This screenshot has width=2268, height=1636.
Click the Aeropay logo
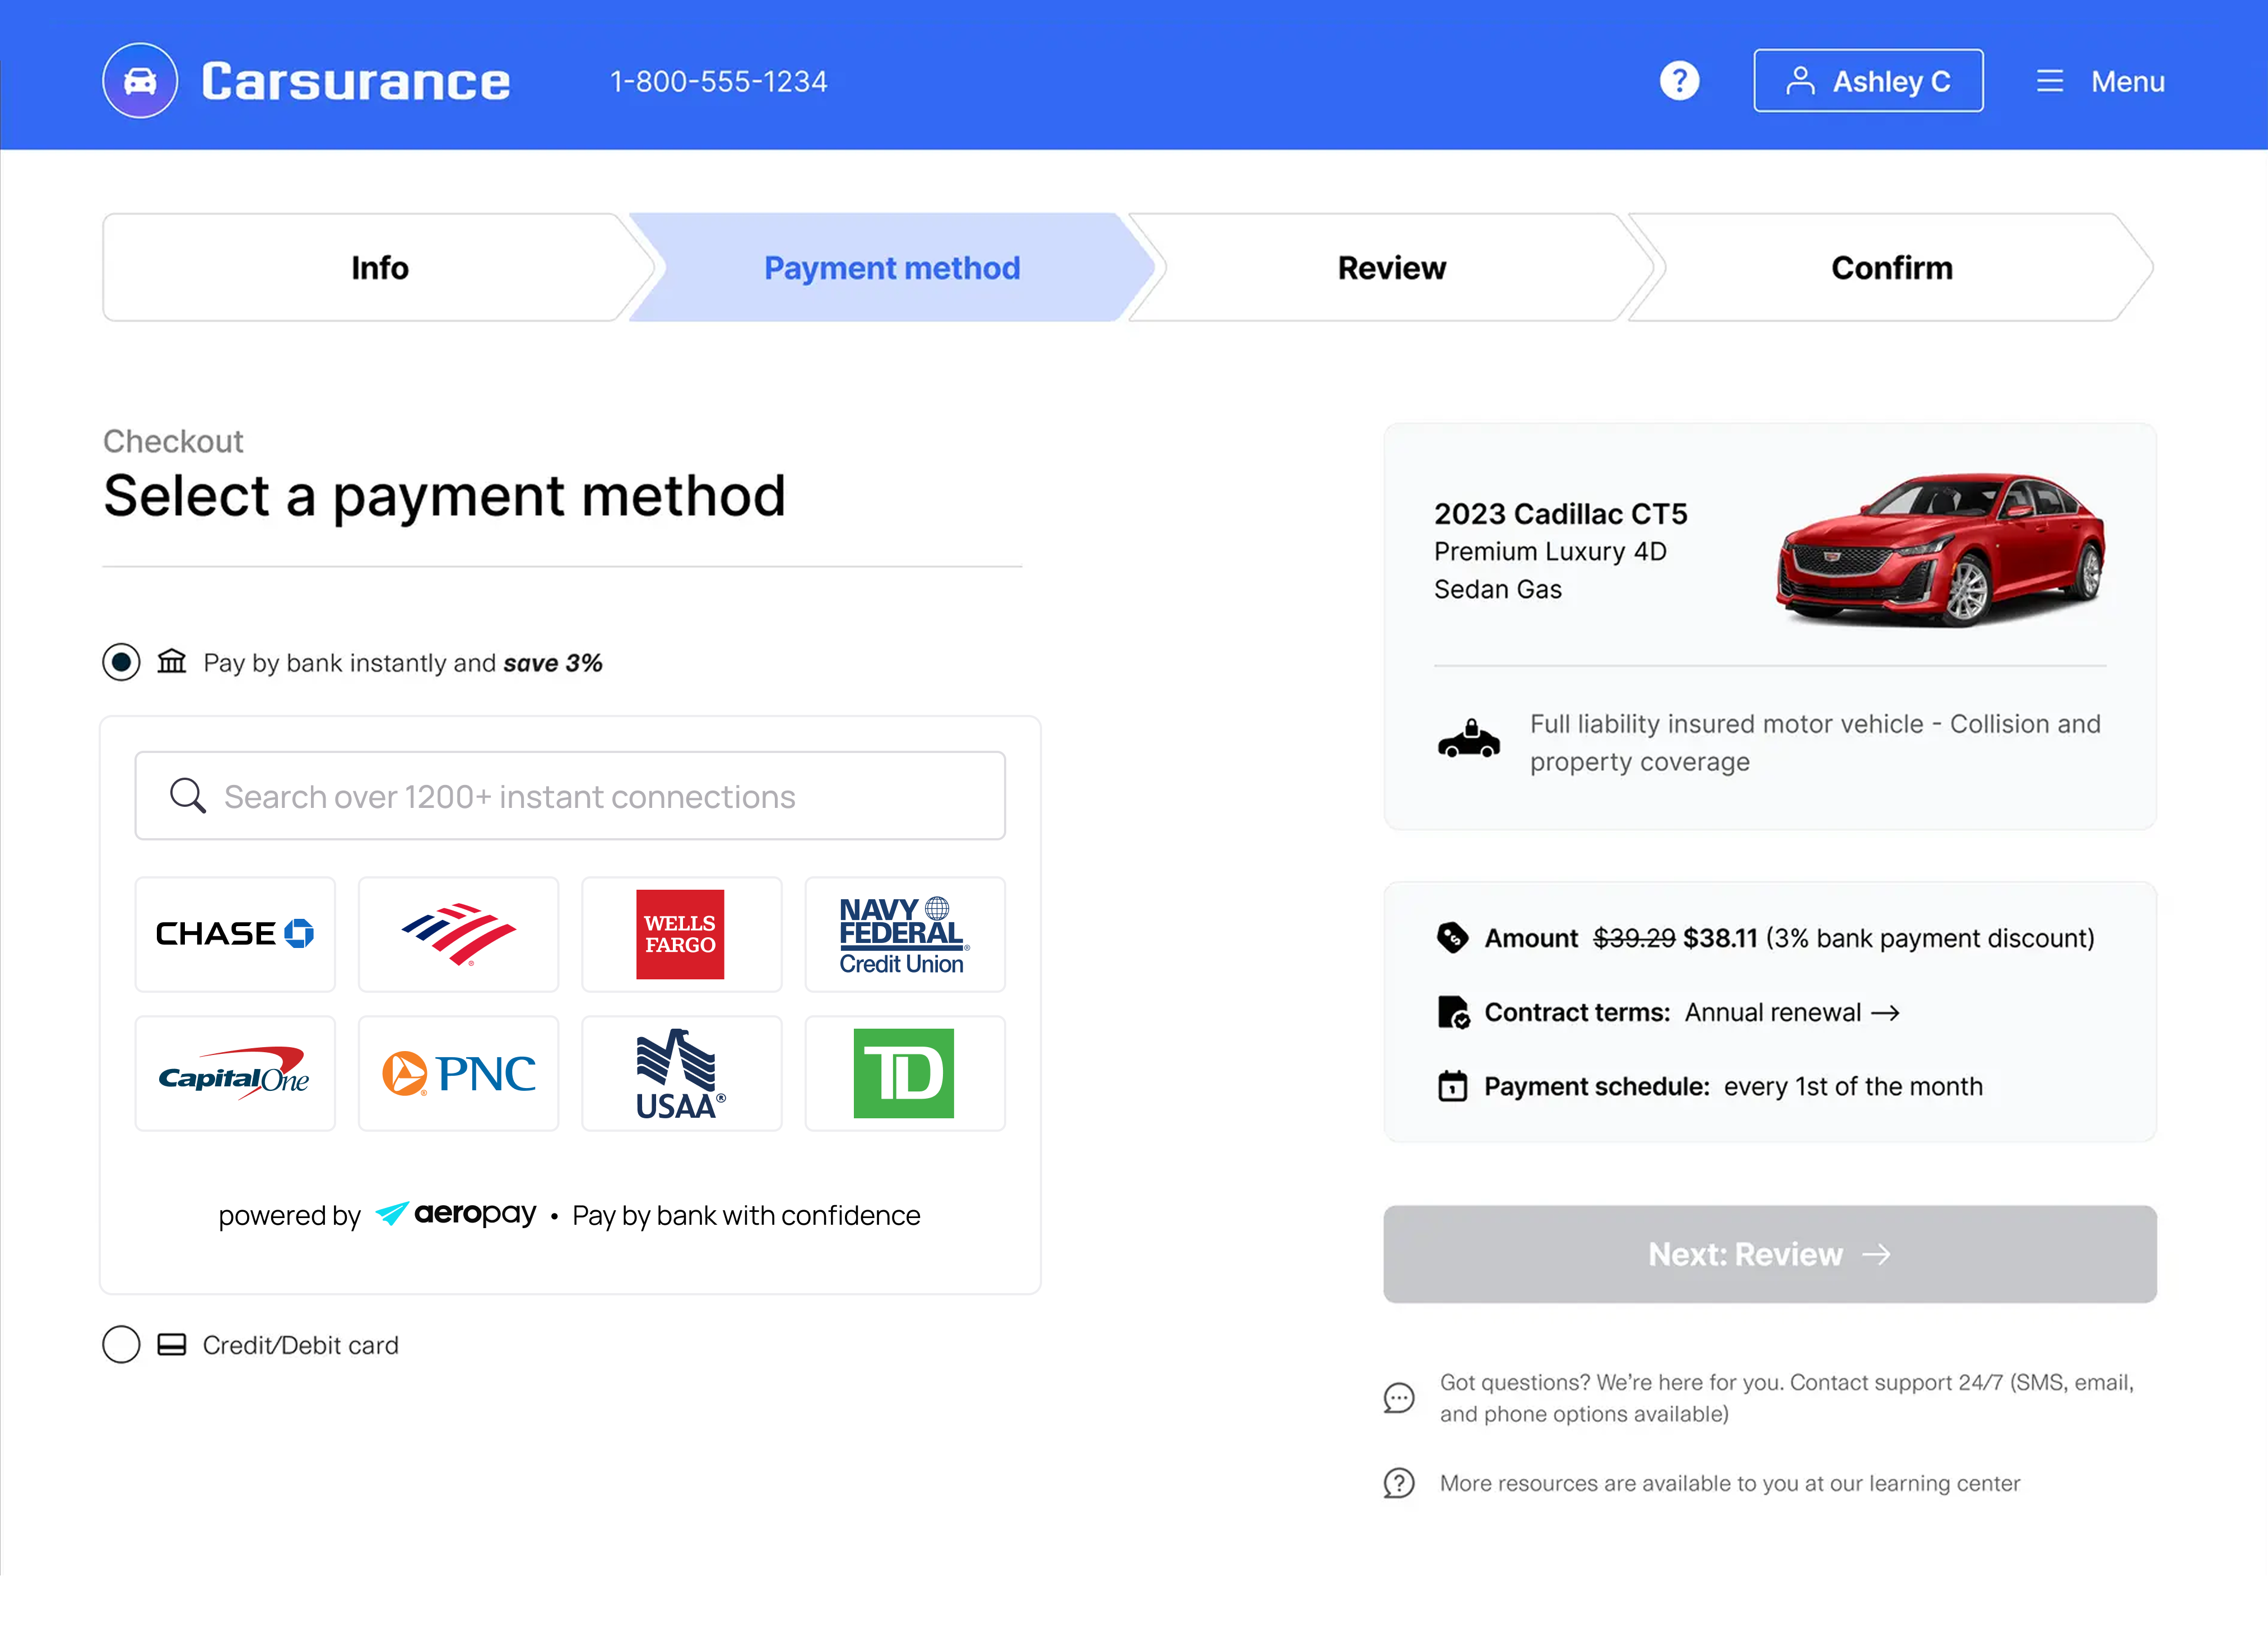[456, 1214]
